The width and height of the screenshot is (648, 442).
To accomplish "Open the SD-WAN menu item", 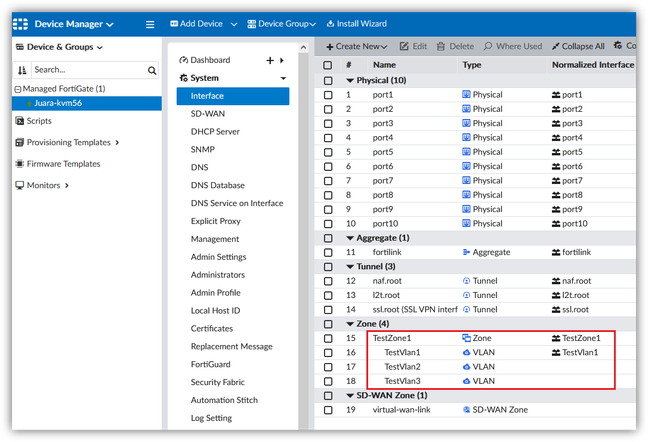I will click(210, 114).
